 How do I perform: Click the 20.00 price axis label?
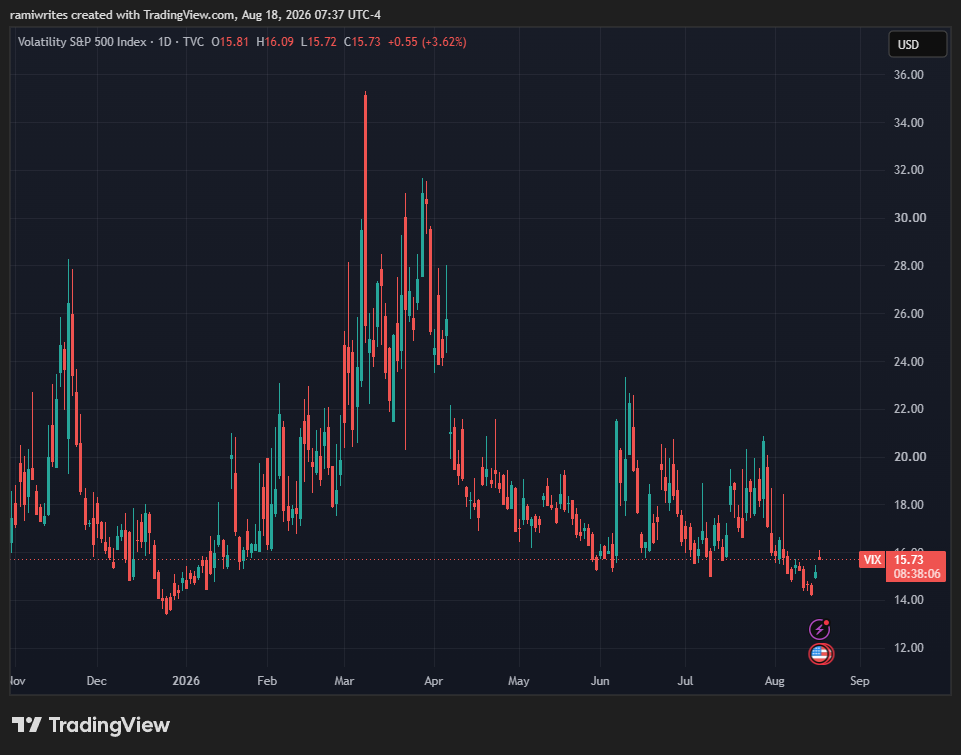909,457
